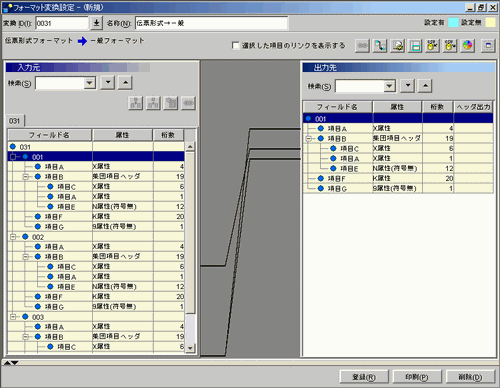Viewport: 500px width, 388px height.
Task: Click the grayed copy-pages icon in the 入力元 panel
Action: pos(171,103)
